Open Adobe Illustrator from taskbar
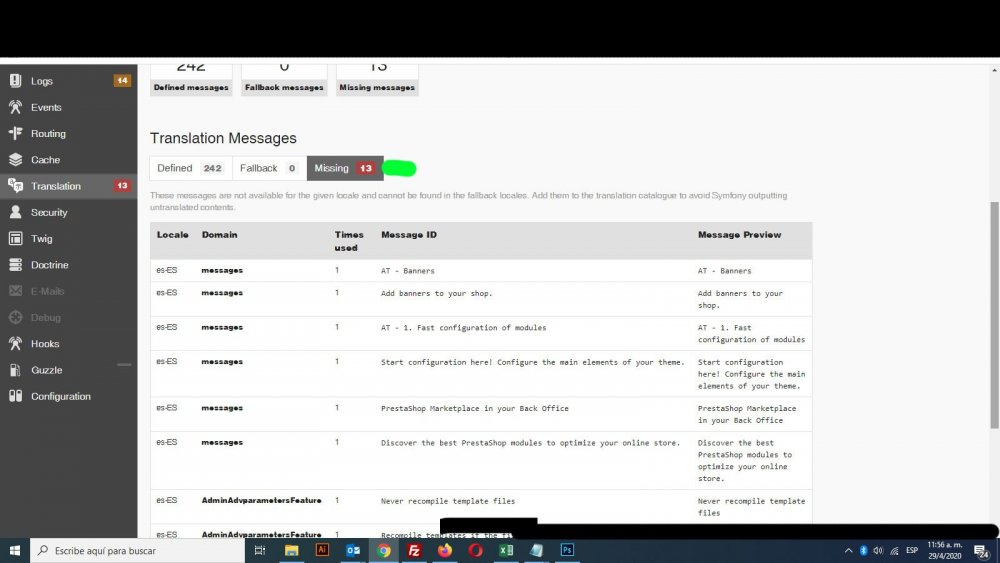The image size is (1000, 563). (x=322, y=550)
